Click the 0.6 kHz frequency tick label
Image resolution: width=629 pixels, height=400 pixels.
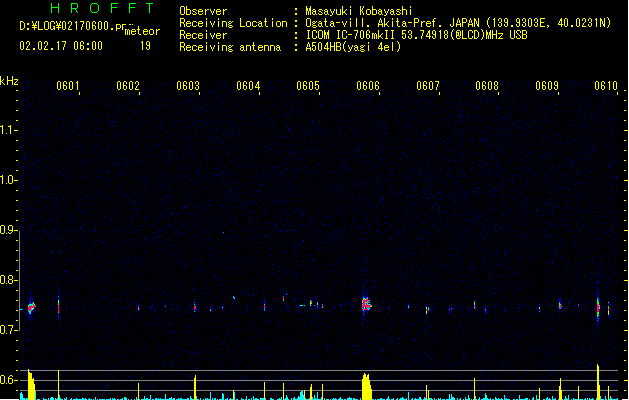click(x=7, y=380)
